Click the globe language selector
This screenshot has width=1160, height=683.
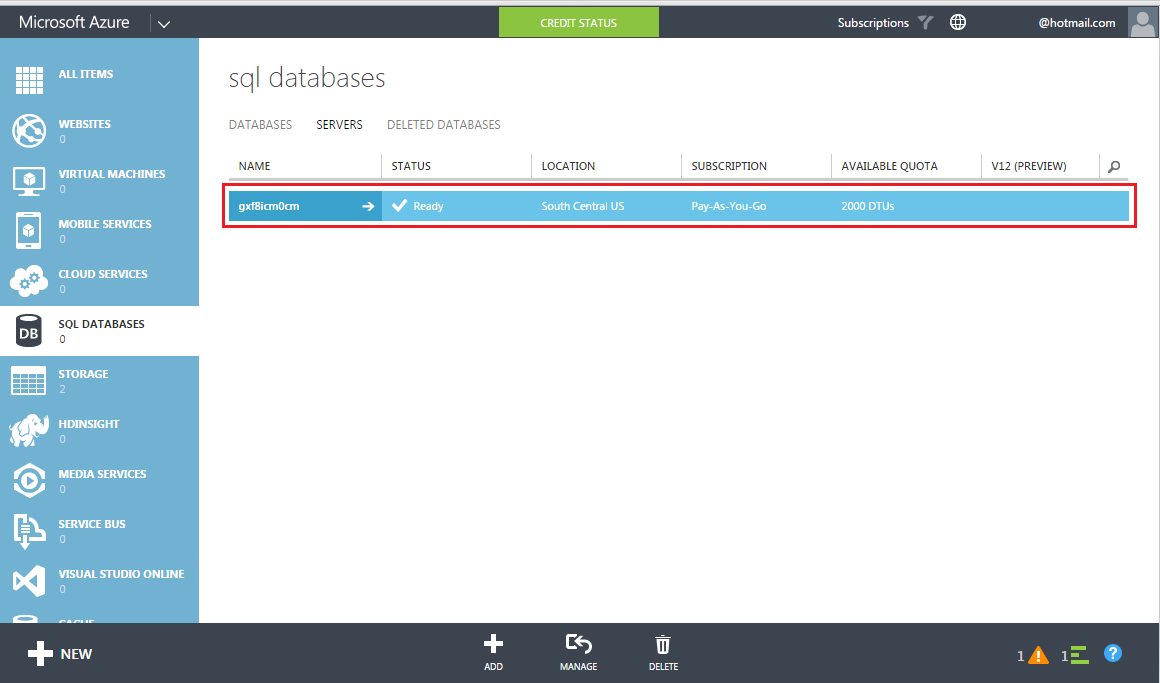point(957,23)
